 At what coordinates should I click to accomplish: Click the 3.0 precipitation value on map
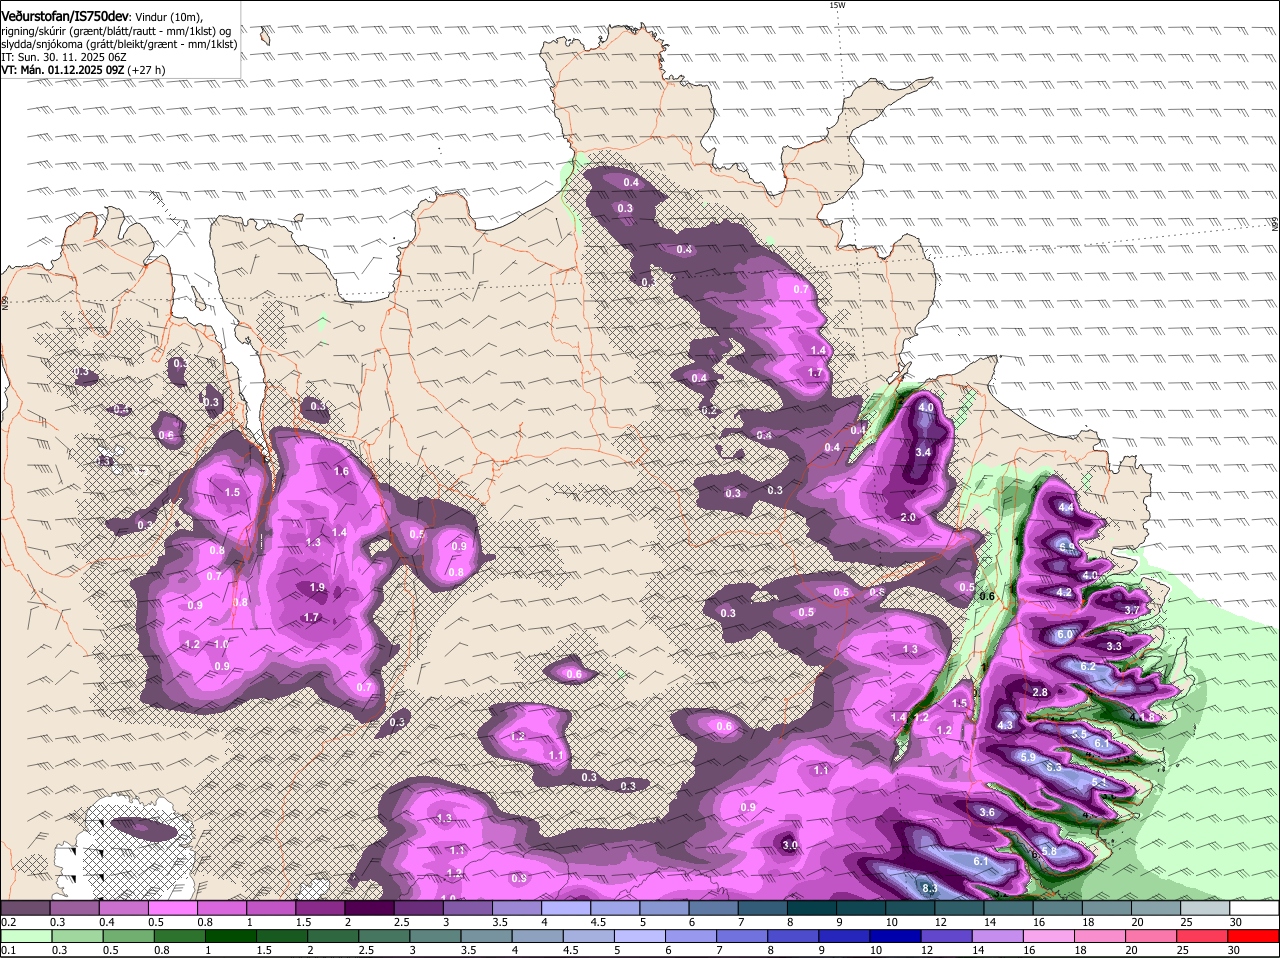coord(790,846)
